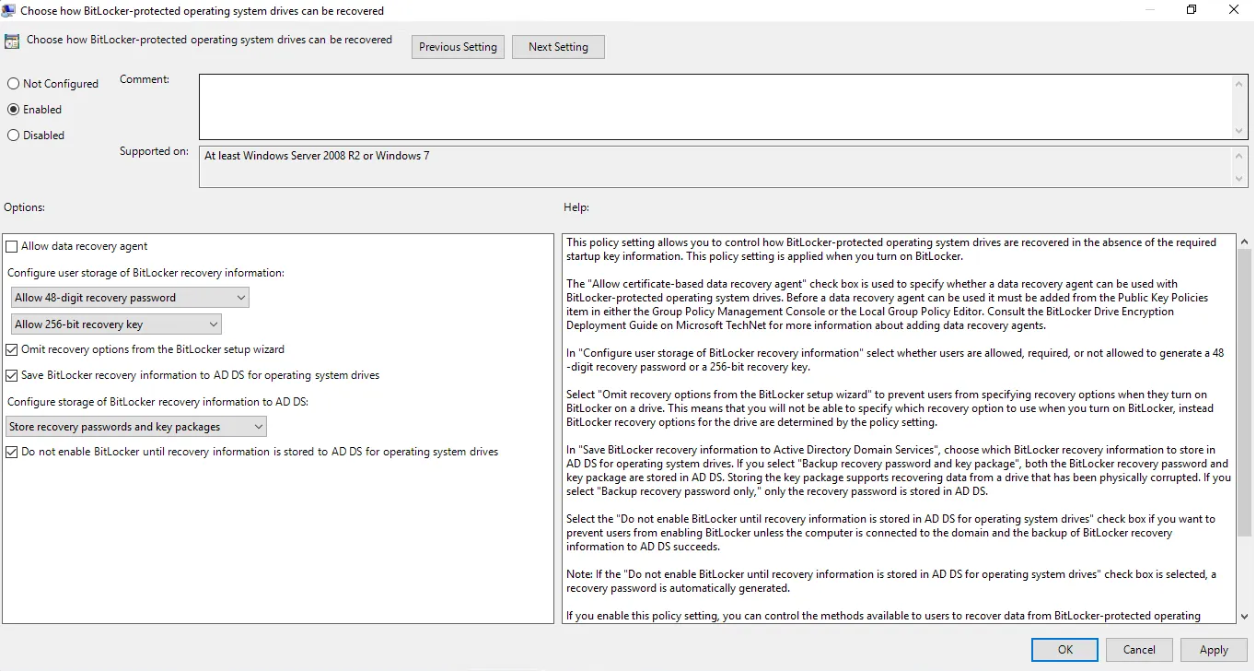
Task: Click the policy setting icon beside the heading
Action: click(x=12, y=41)
